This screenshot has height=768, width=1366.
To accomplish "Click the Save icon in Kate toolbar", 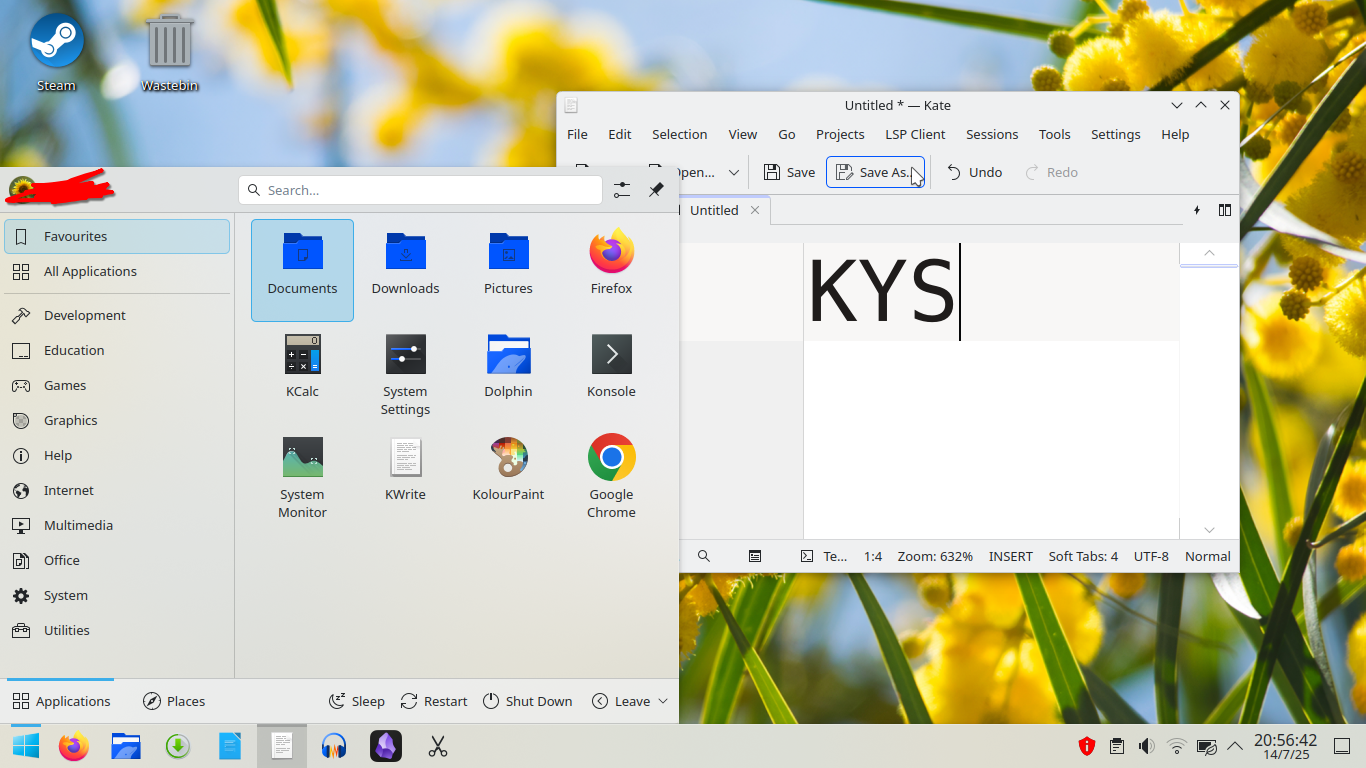I will [x=789, y=172].
